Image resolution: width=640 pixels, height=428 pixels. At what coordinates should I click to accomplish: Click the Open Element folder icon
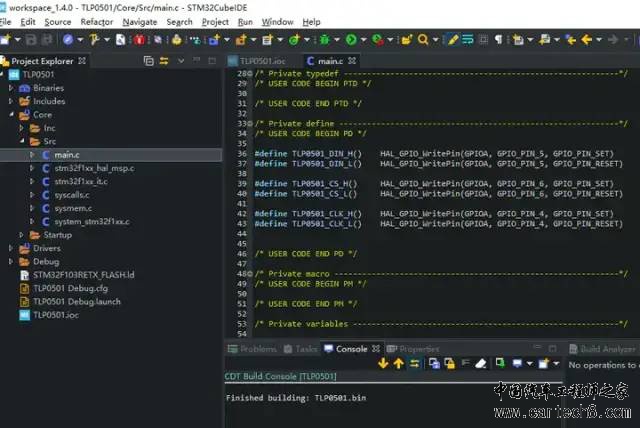coord(406,40)
